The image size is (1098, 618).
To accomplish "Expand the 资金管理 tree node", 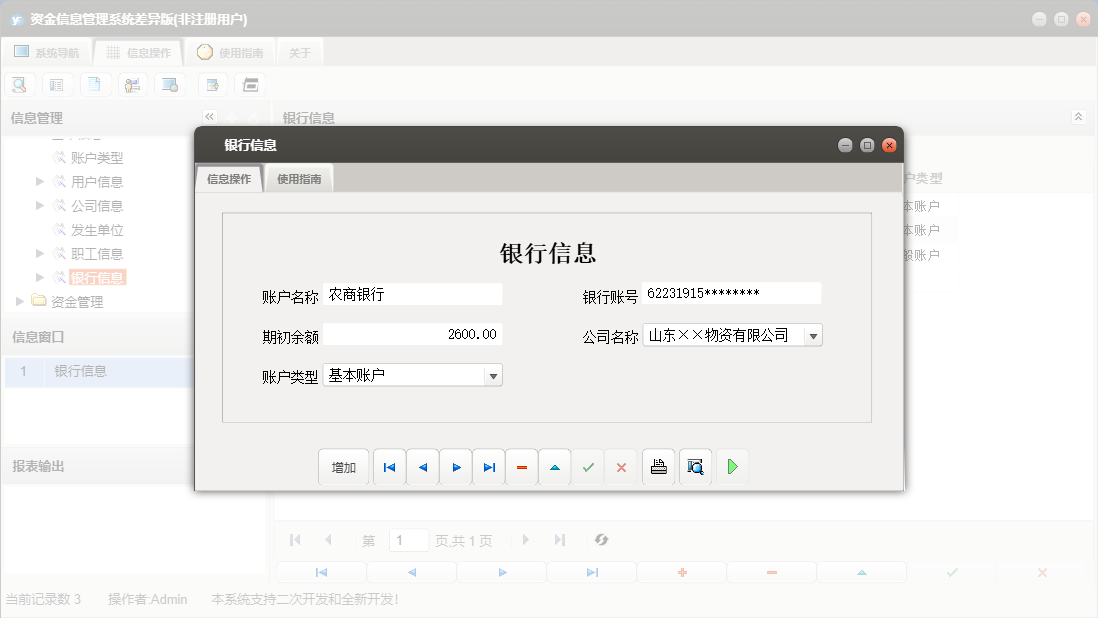I will [x=18, y=300].
